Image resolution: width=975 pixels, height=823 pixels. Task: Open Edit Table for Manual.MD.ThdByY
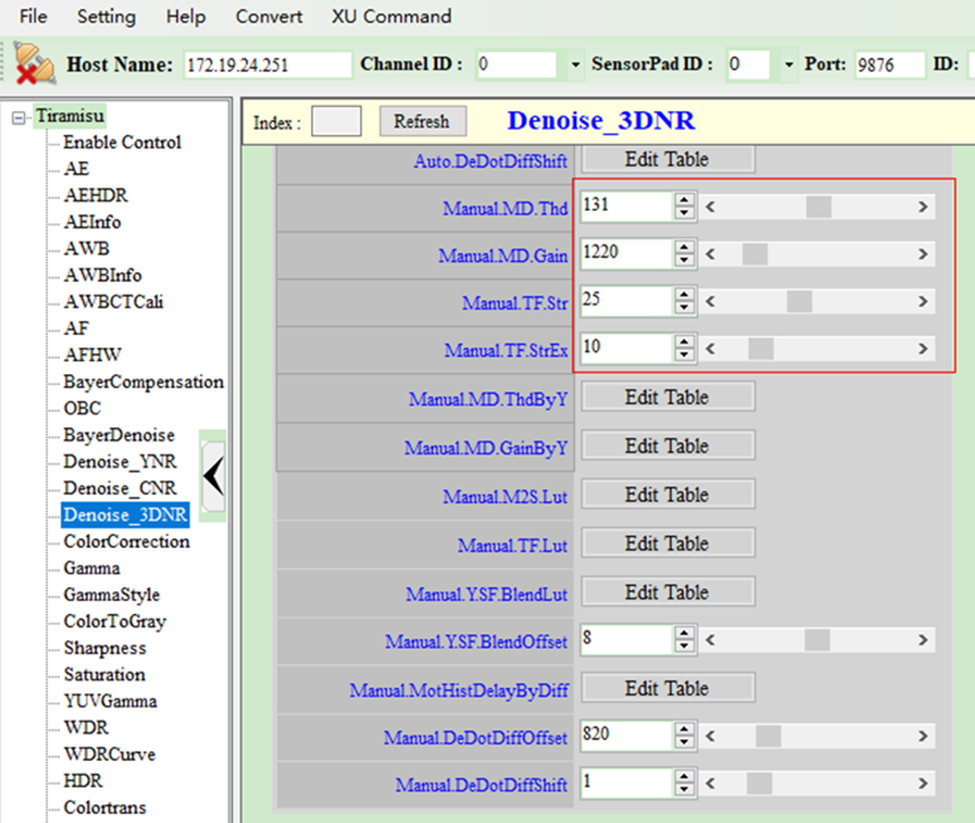(667, 397)
